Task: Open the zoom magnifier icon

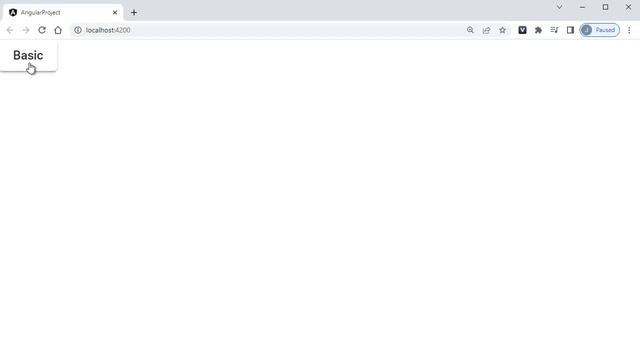Action: [x=470, y=30]
